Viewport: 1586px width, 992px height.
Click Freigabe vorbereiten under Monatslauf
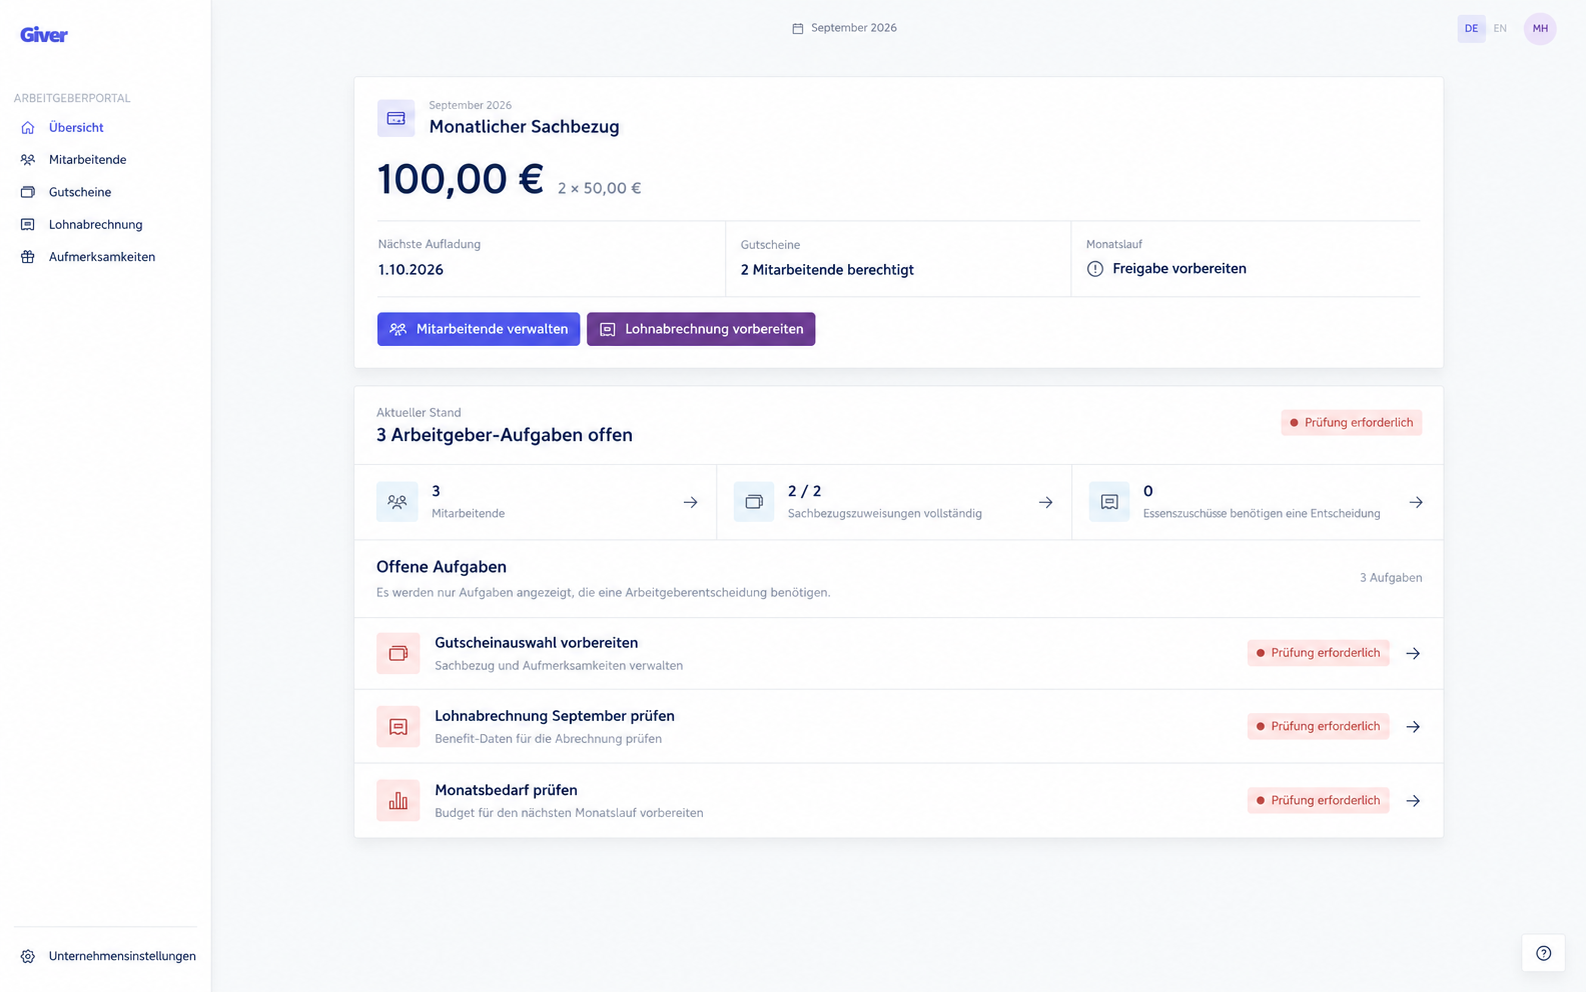pos(1179,269)
